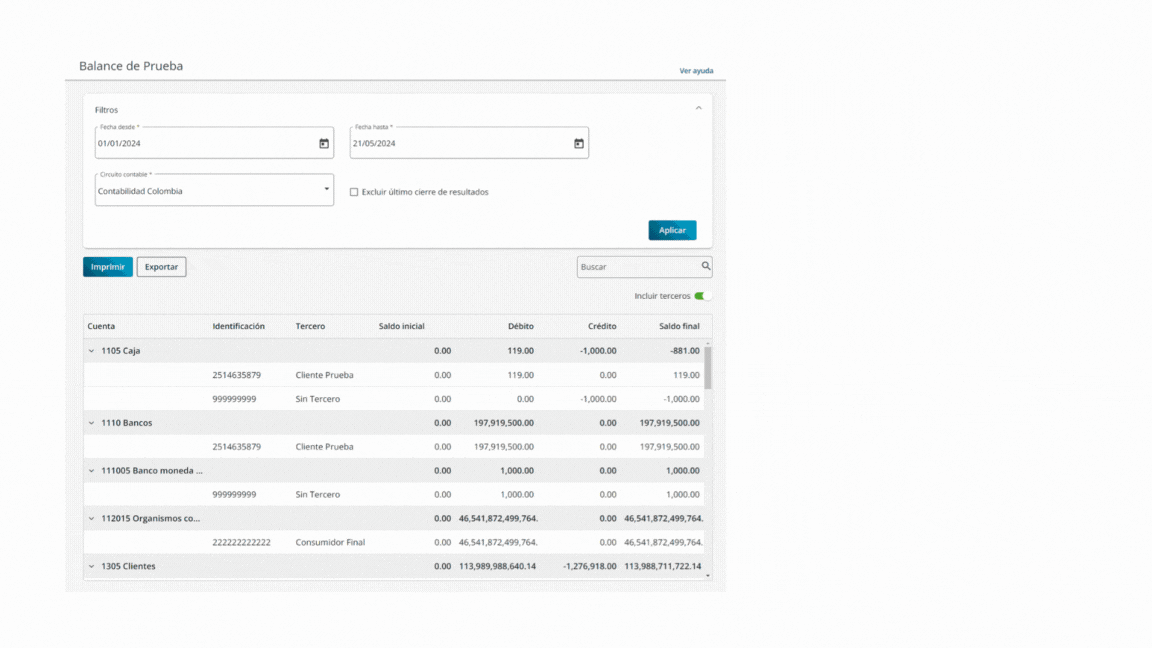This screenshot has height=648, width=1152.
Task: Click the 1305 Clientes account name
Action: click(x=129, y=566)
